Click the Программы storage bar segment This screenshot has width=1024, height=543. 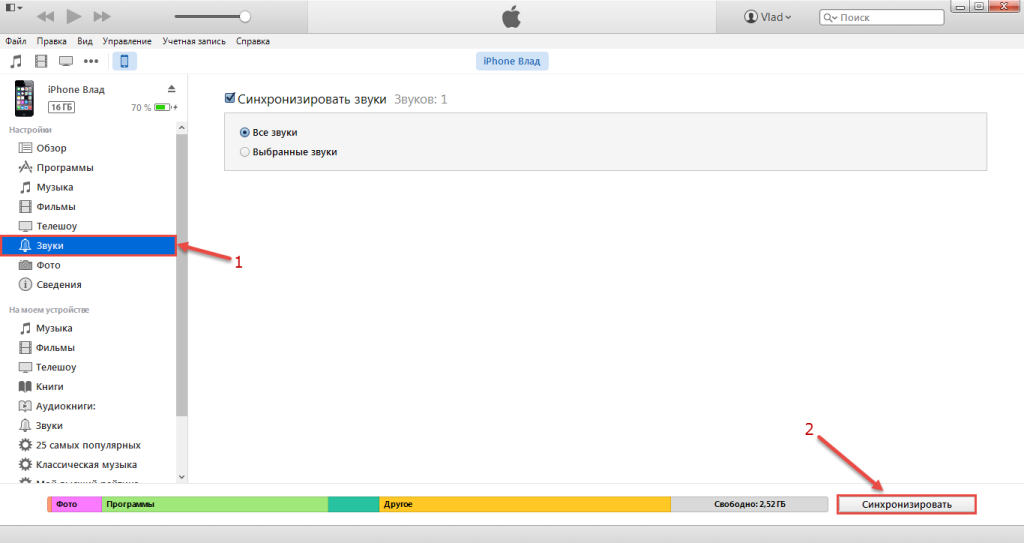(x=215, y=504)
